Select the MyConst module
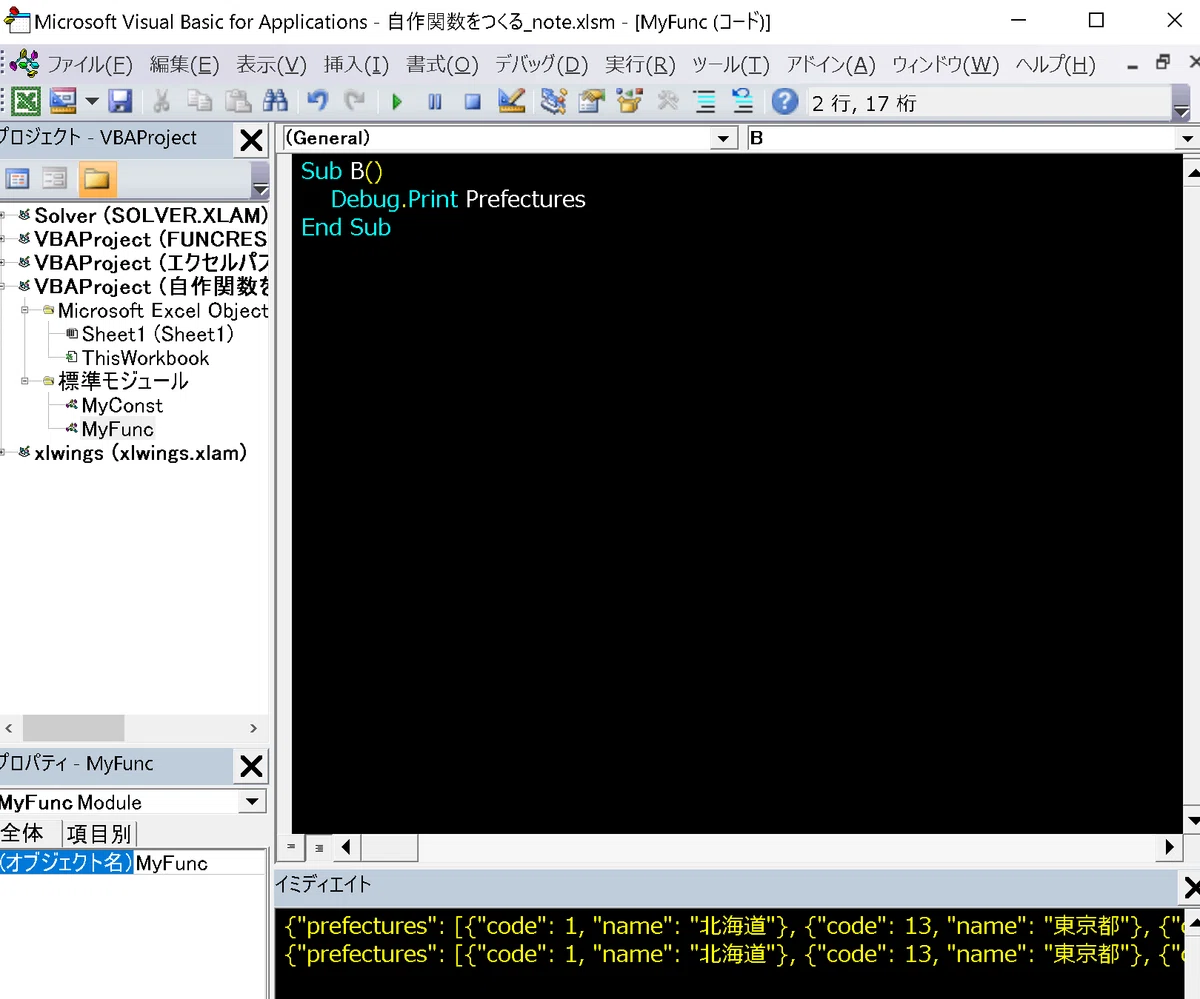Screen dimensions: 1200x999 (122, 405)
